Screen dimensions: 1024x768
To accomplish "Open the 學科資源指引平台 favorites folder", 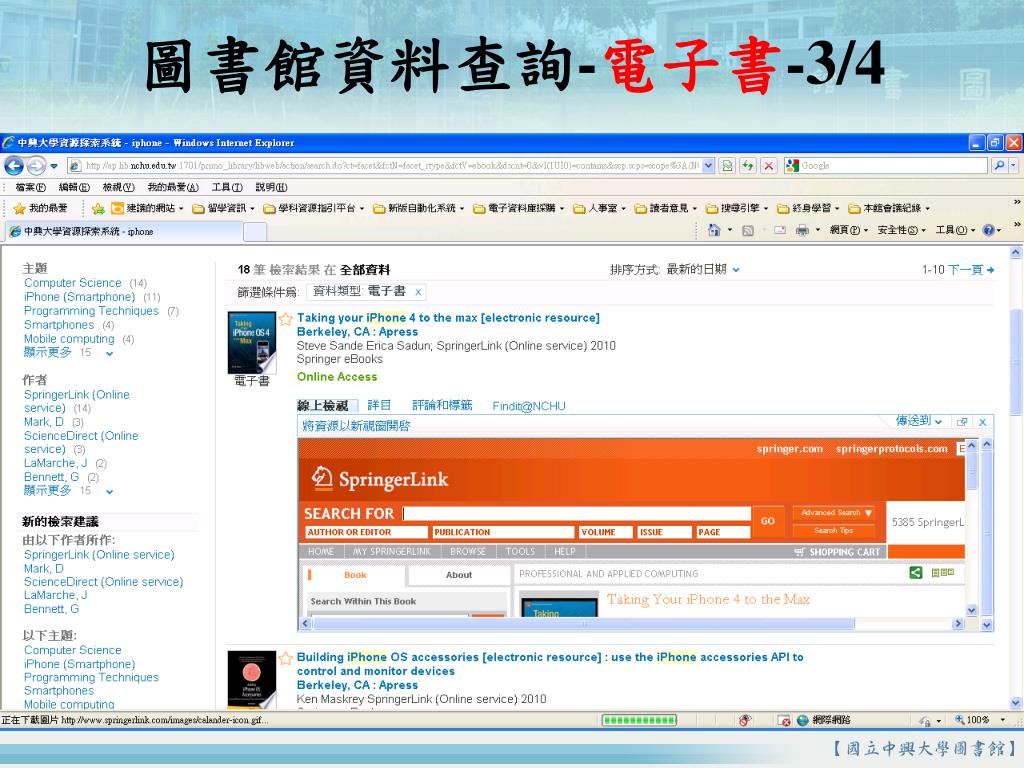I will (314, 208).
